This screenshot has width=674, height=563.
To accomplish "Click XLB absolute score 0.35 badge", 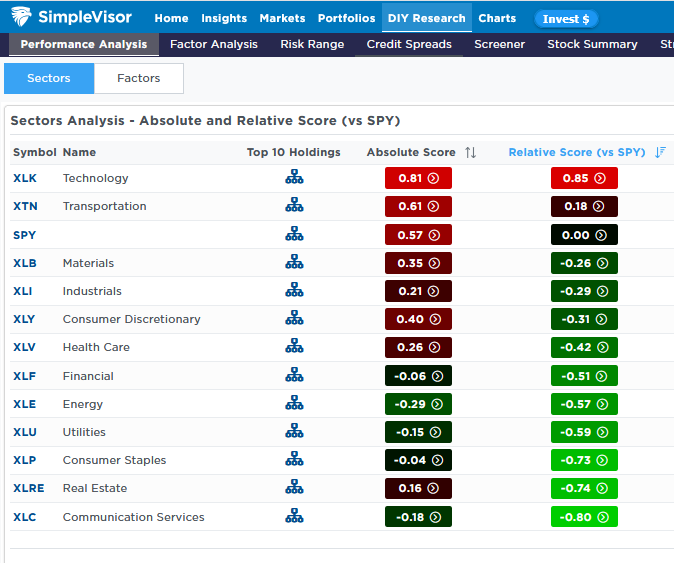I will coord(418,263).
